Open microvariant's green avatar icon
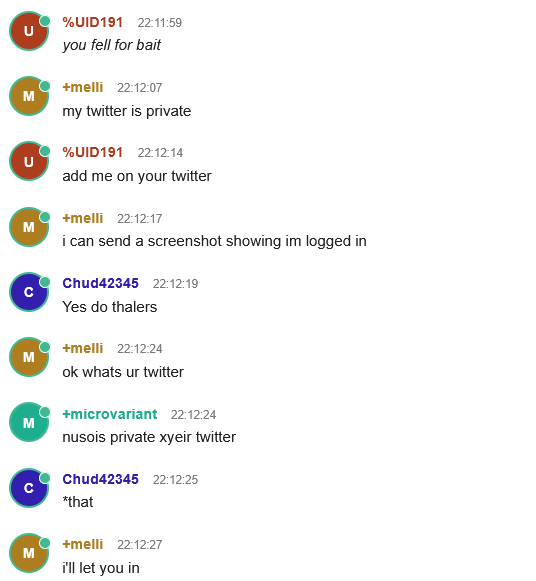The width and height of the screenshot is (536, 581). pos(29,422)
